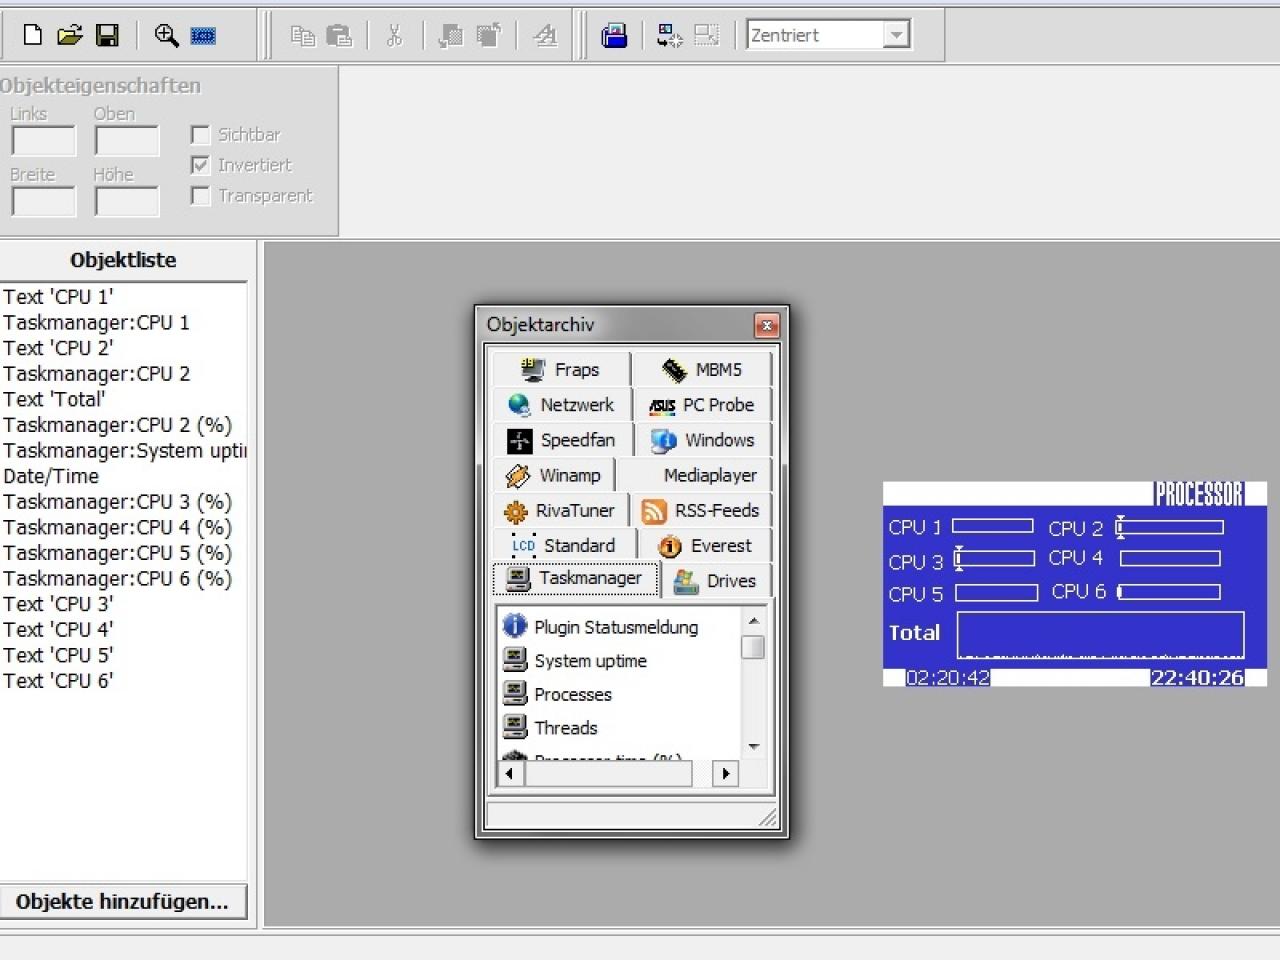Click the blue picture save icon in toolbar
The width and height of the screenshot is (1280, 960).
614,36
